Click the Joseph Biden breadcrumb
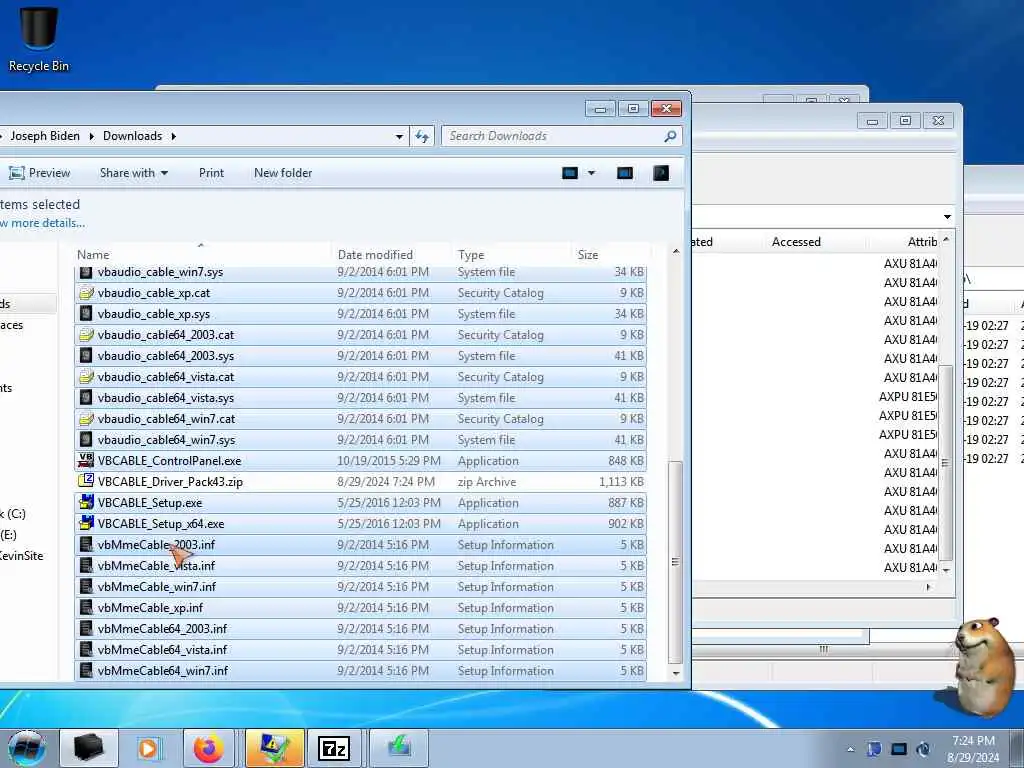The width and height of the screenshot is (1024, 768). [45, 136]
